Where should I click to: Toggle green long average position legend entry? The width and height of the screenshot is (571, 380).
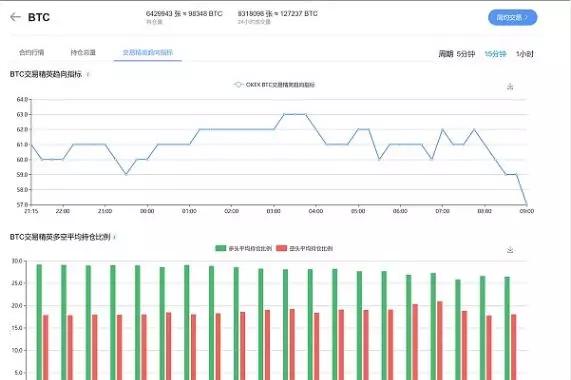pos(244,248)
